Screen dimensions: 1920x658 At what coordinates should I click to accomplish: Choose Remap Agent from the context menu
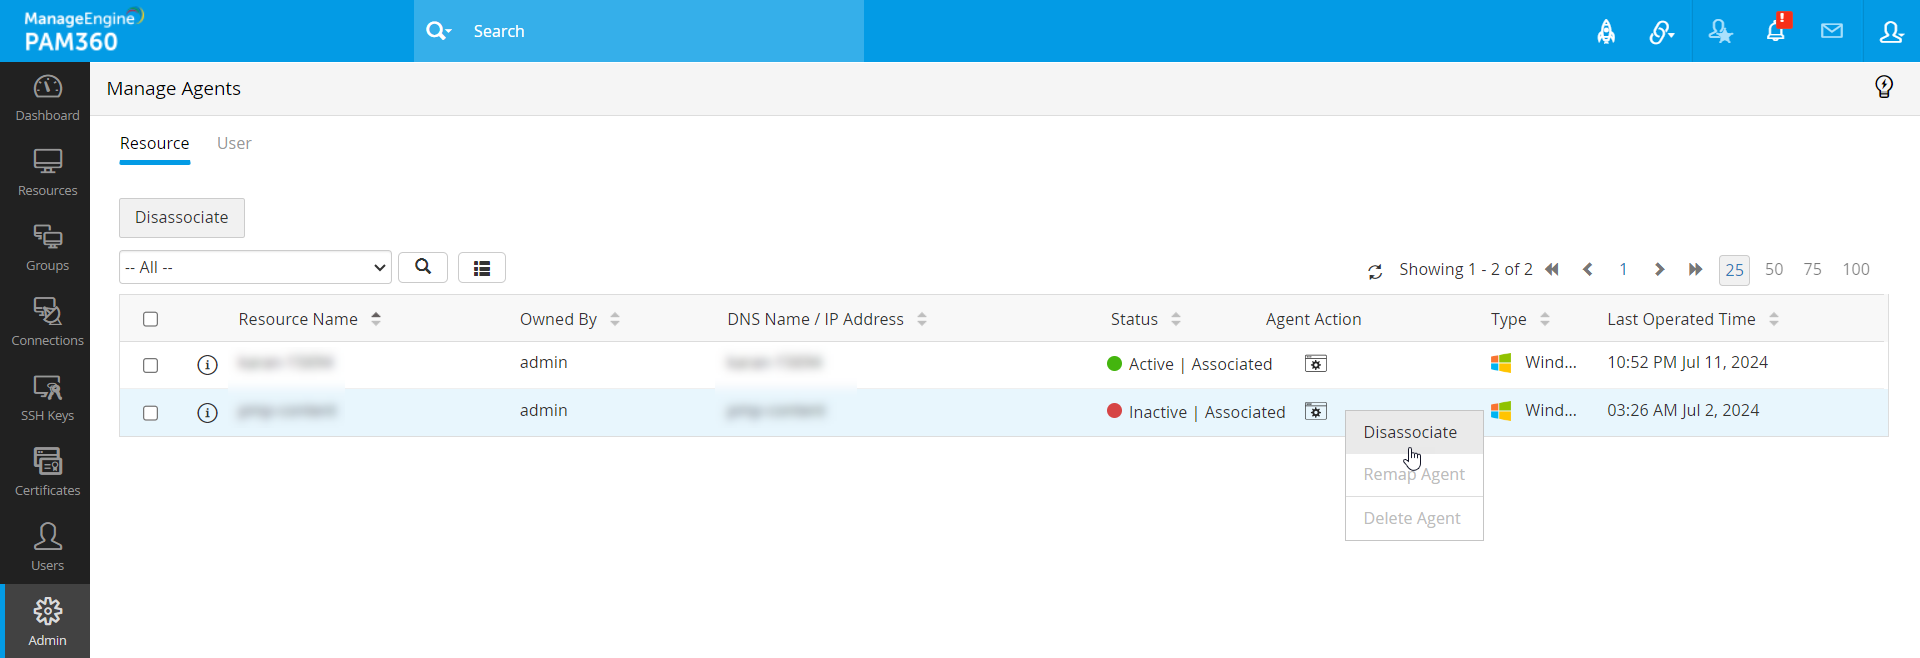point(1414,474)
